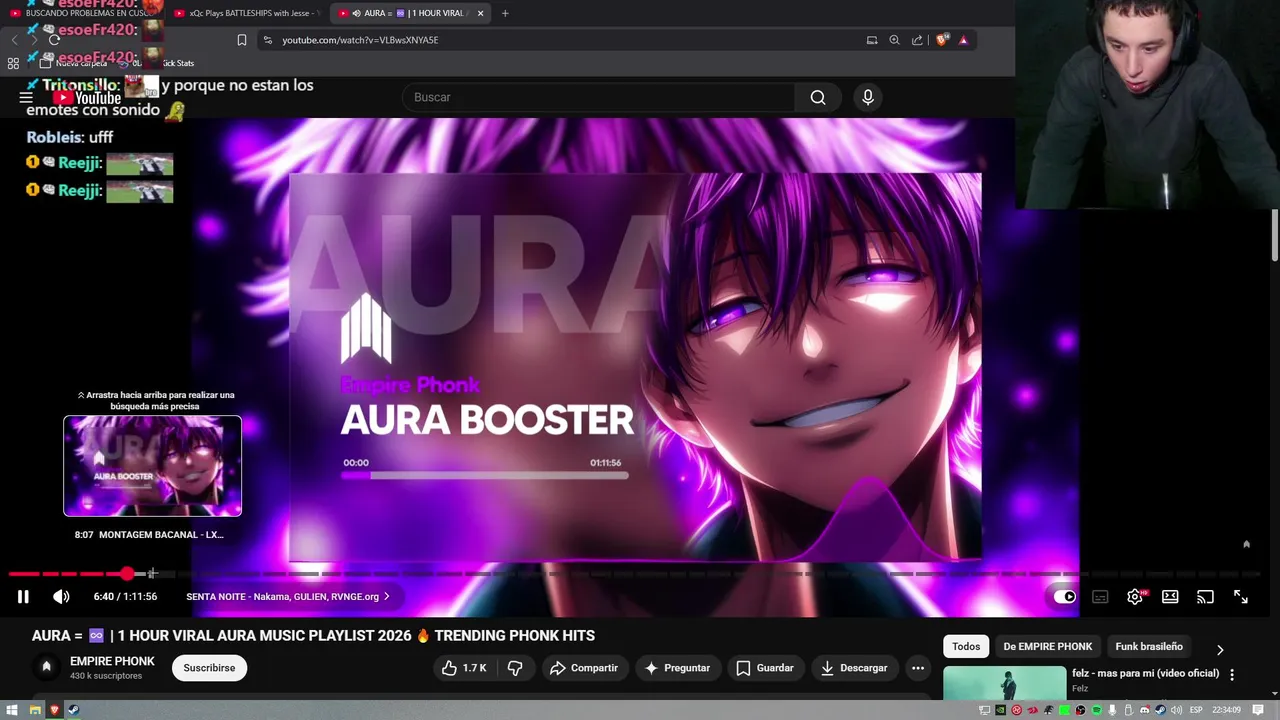Image resolution: width=1280 pixels, height=720 pixels.
Task: Open the Windows Start menu
Action: [12, 710]
